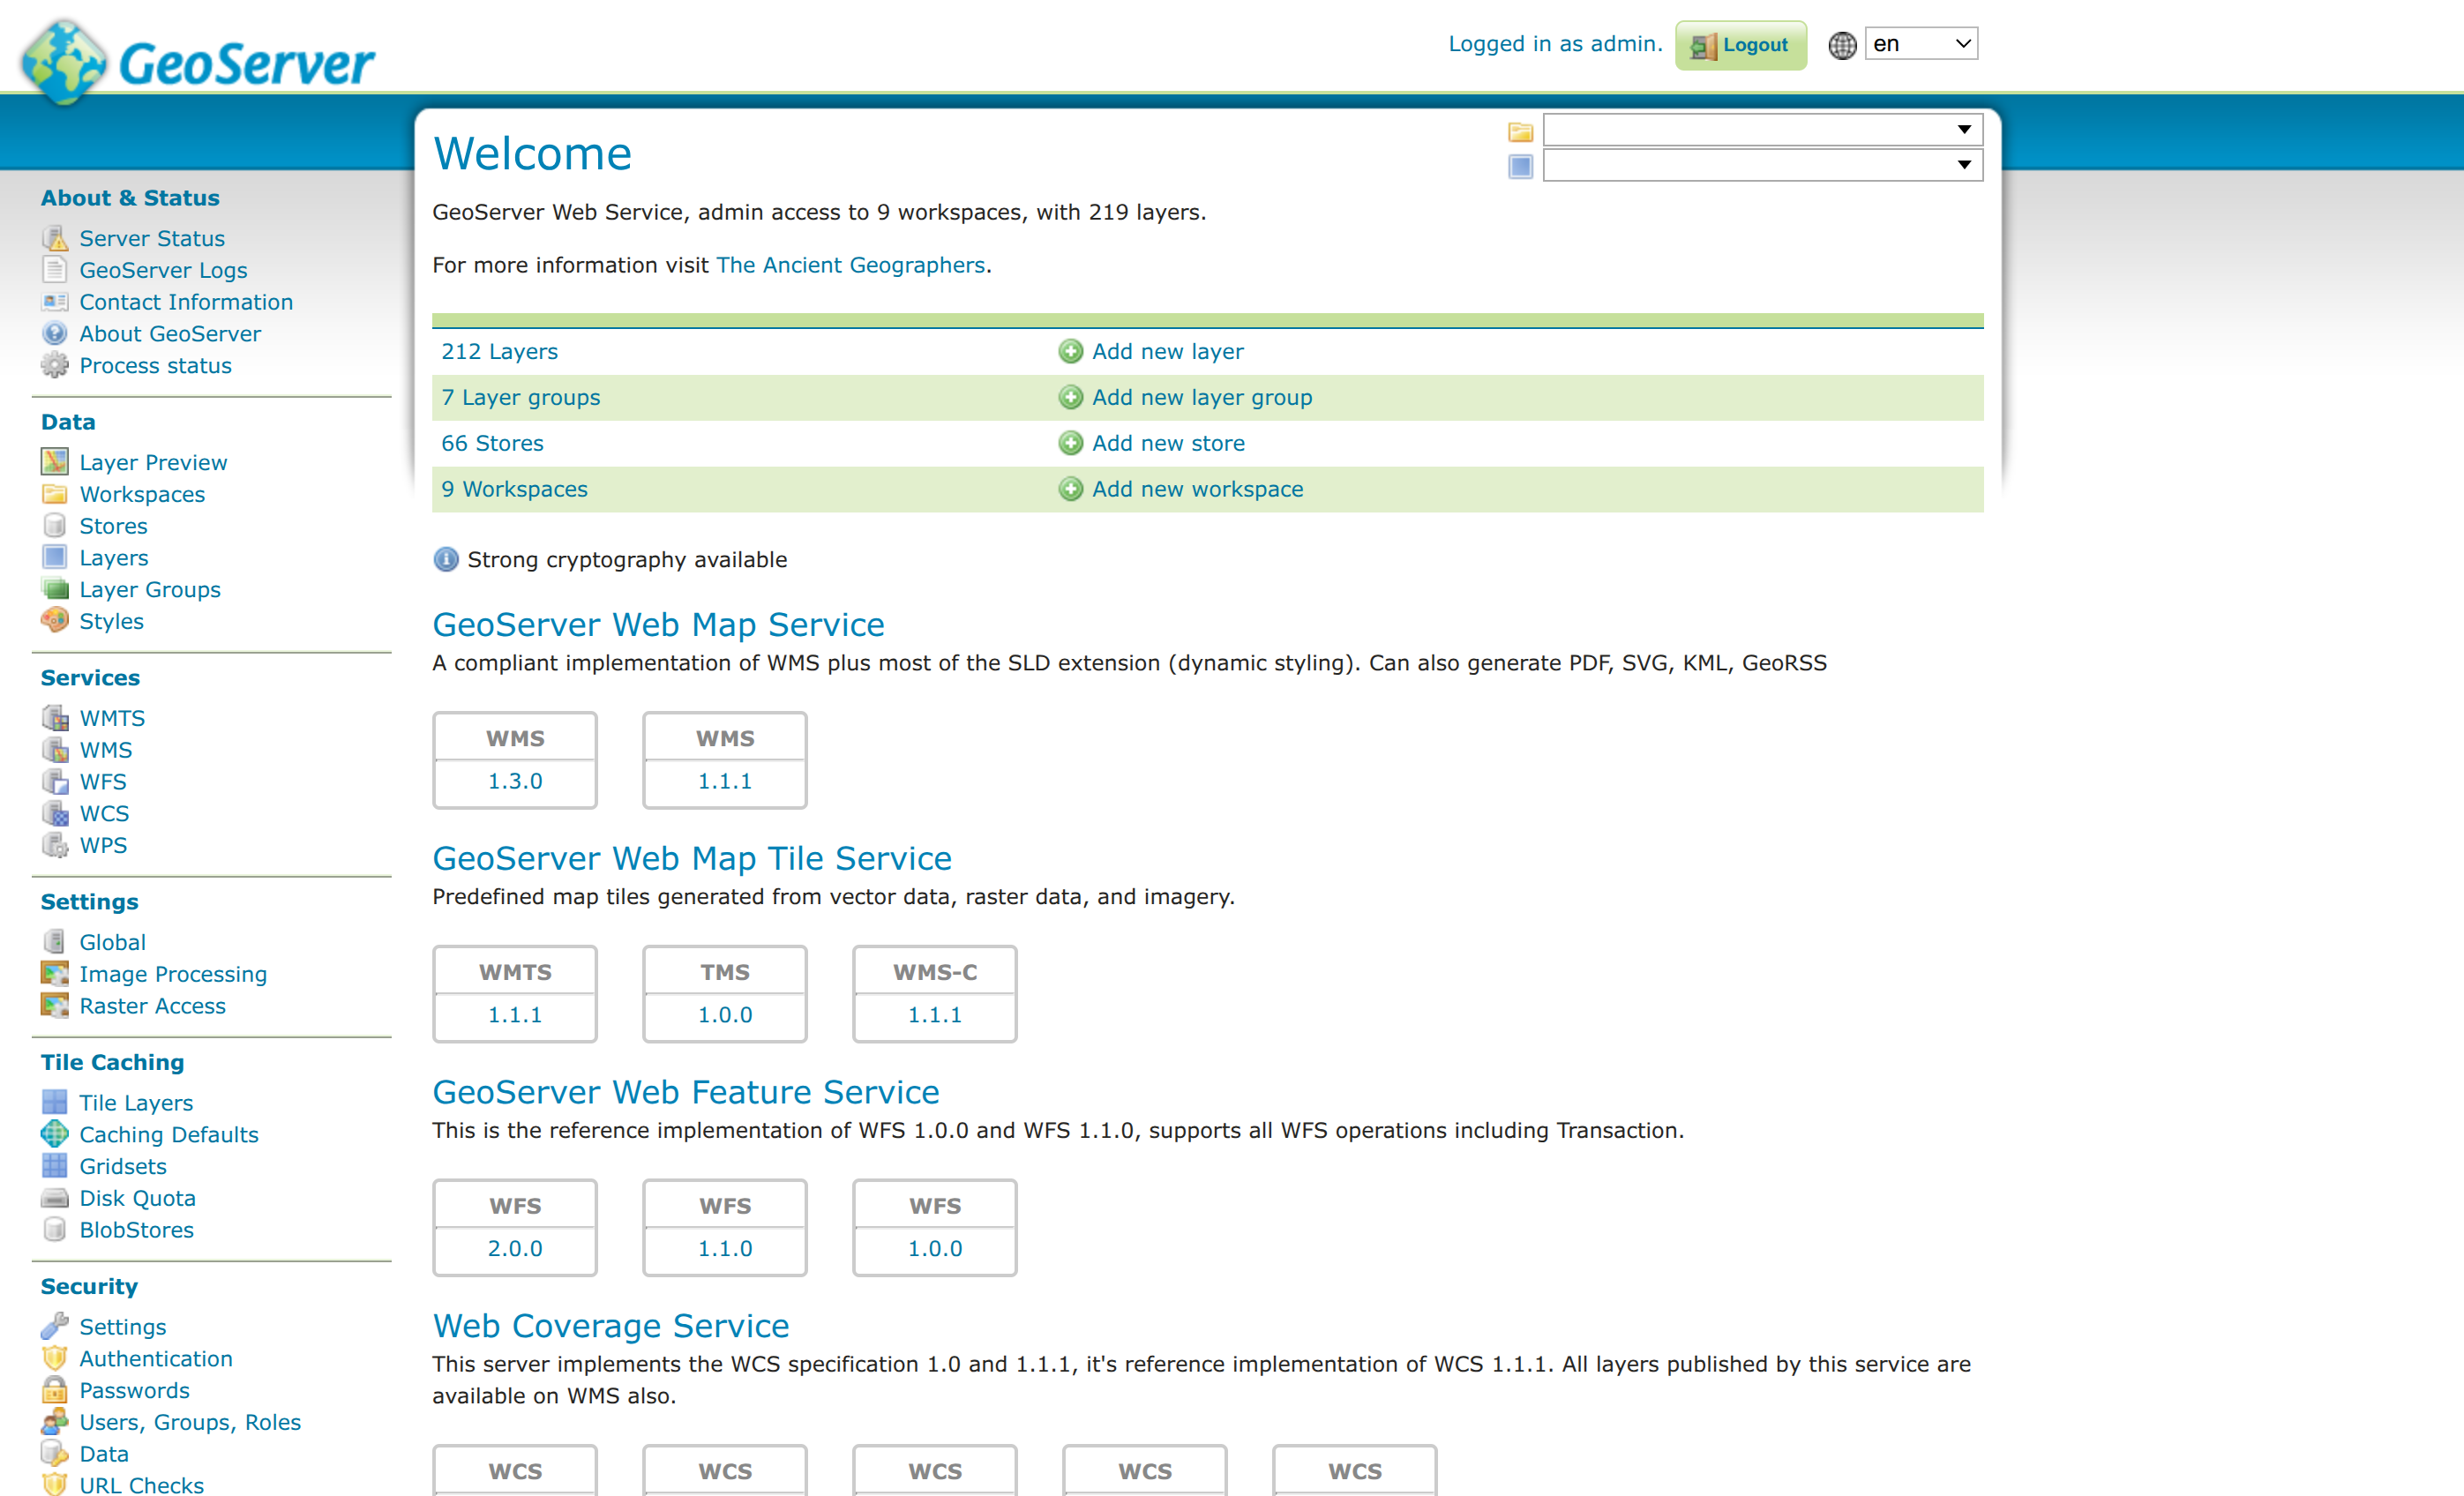Expand the layer filter dropdown
The height and width of the screenshot is (1496, 2464).
[x=1762, y=165]
